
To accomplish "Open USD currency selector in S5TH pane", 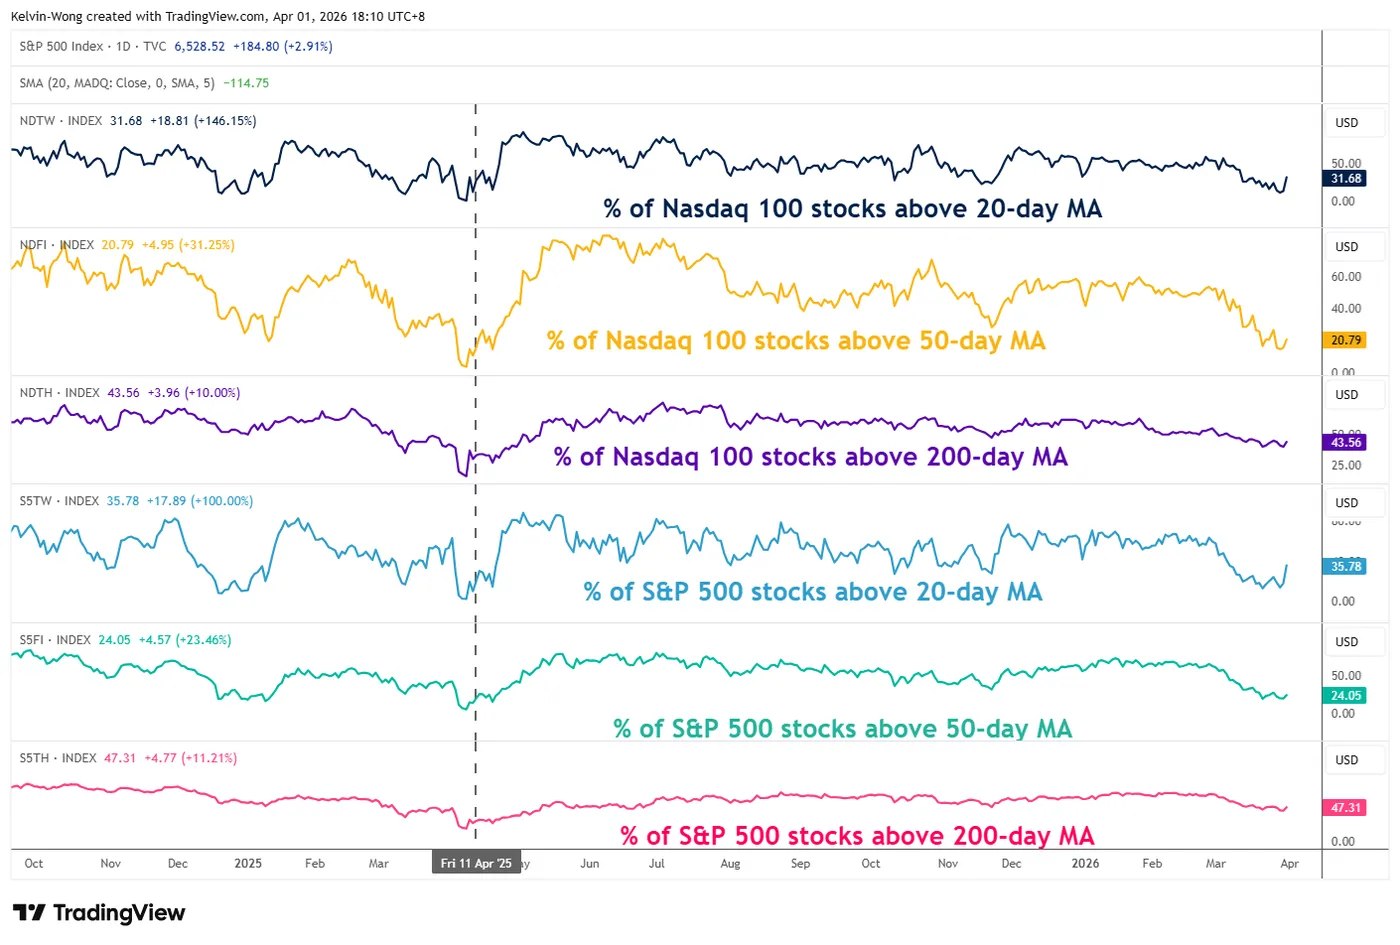I will (1347, 760).
